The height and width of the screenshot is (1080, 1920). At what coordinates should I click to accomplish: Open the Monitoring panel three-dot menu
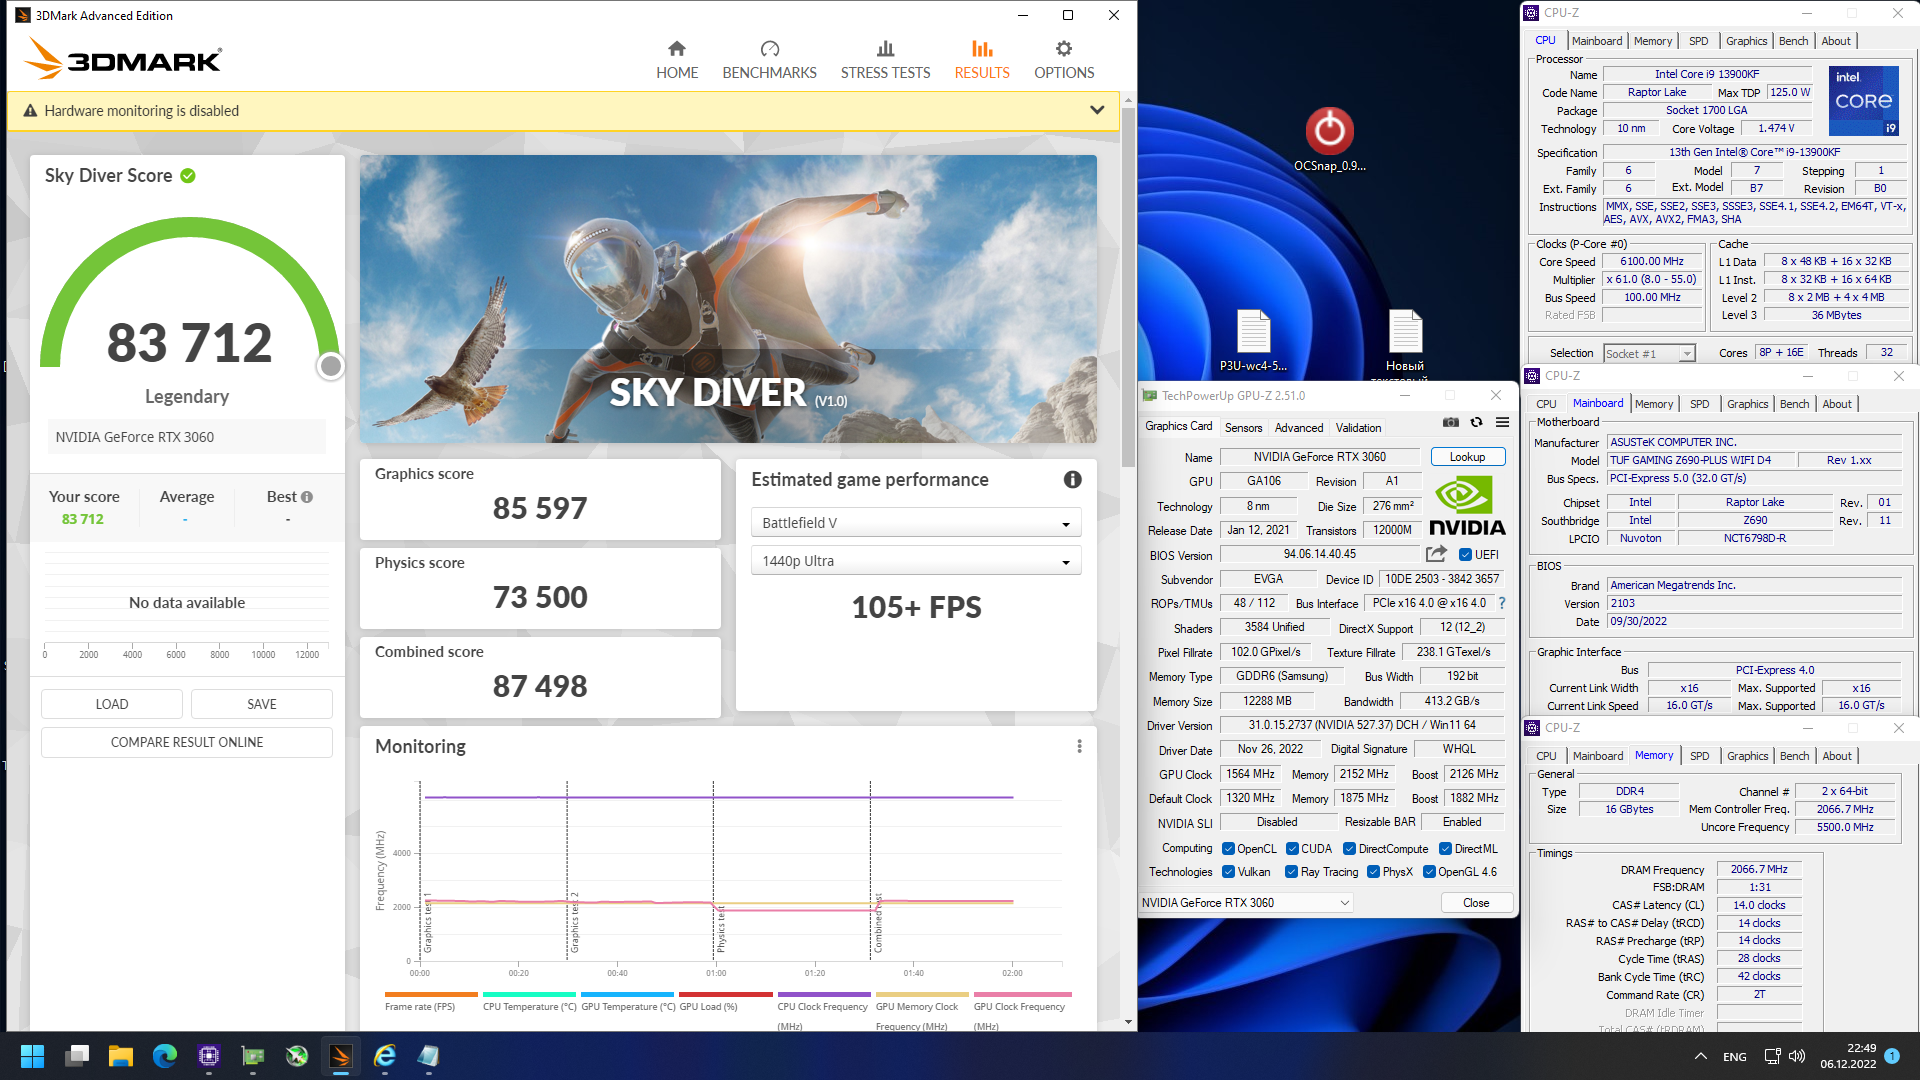pyautogui.click(x=1079, y=746)
